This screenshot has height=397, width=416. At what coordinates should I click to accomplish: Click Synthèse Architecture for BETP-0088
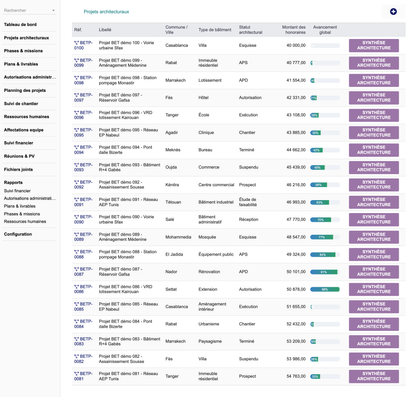coord(374,254)
